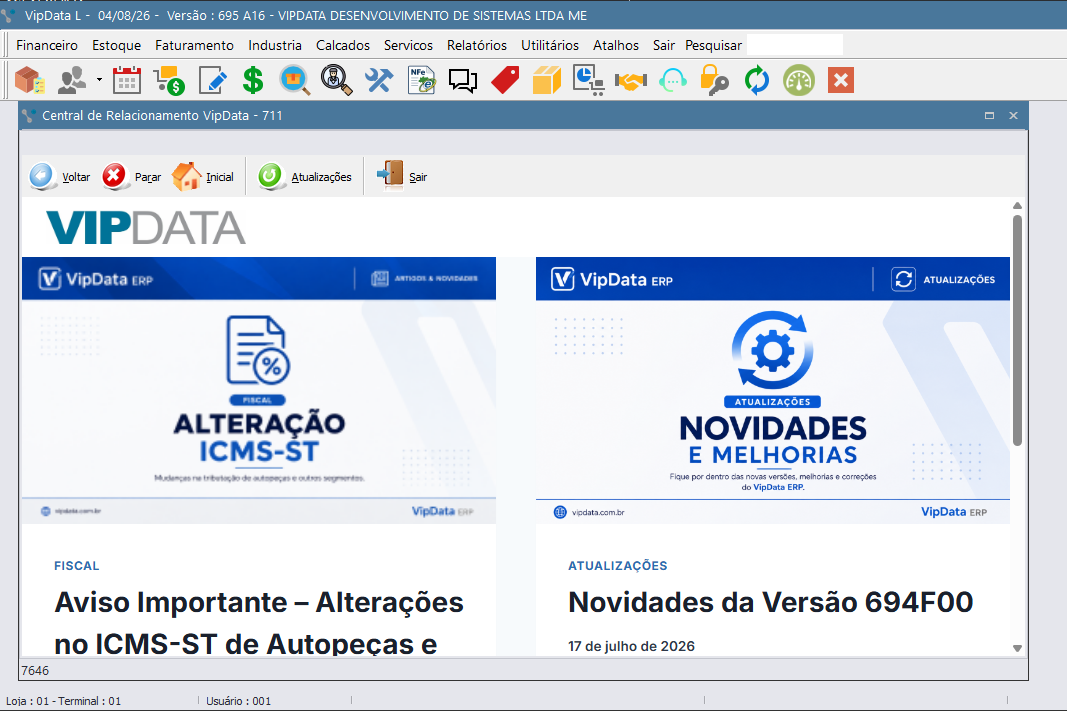Open the chat speech bubbles icon
This screenshot has width=1067, height=711.
click(x=463, y=81)
